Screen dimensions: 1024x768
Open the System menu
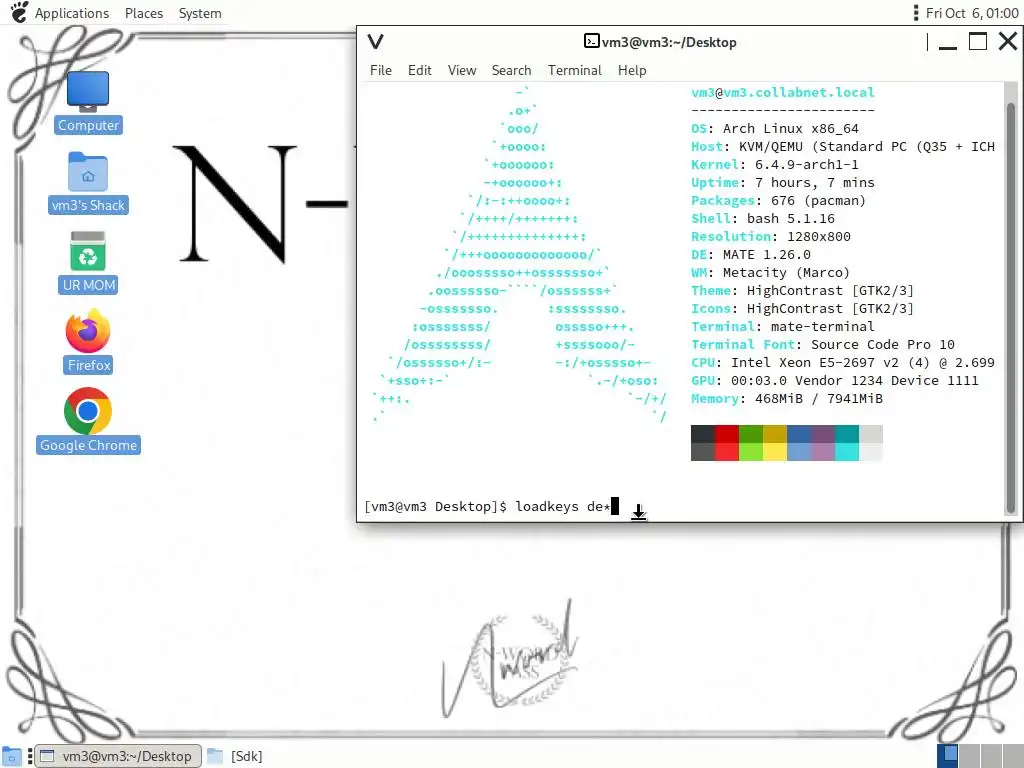200,13
